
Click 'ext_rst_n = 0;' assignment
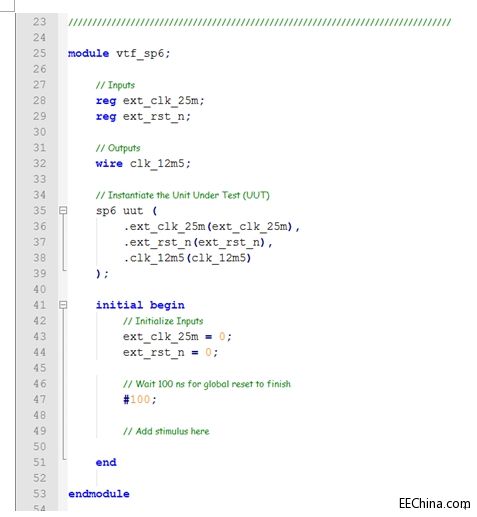[x=170, y=352]
